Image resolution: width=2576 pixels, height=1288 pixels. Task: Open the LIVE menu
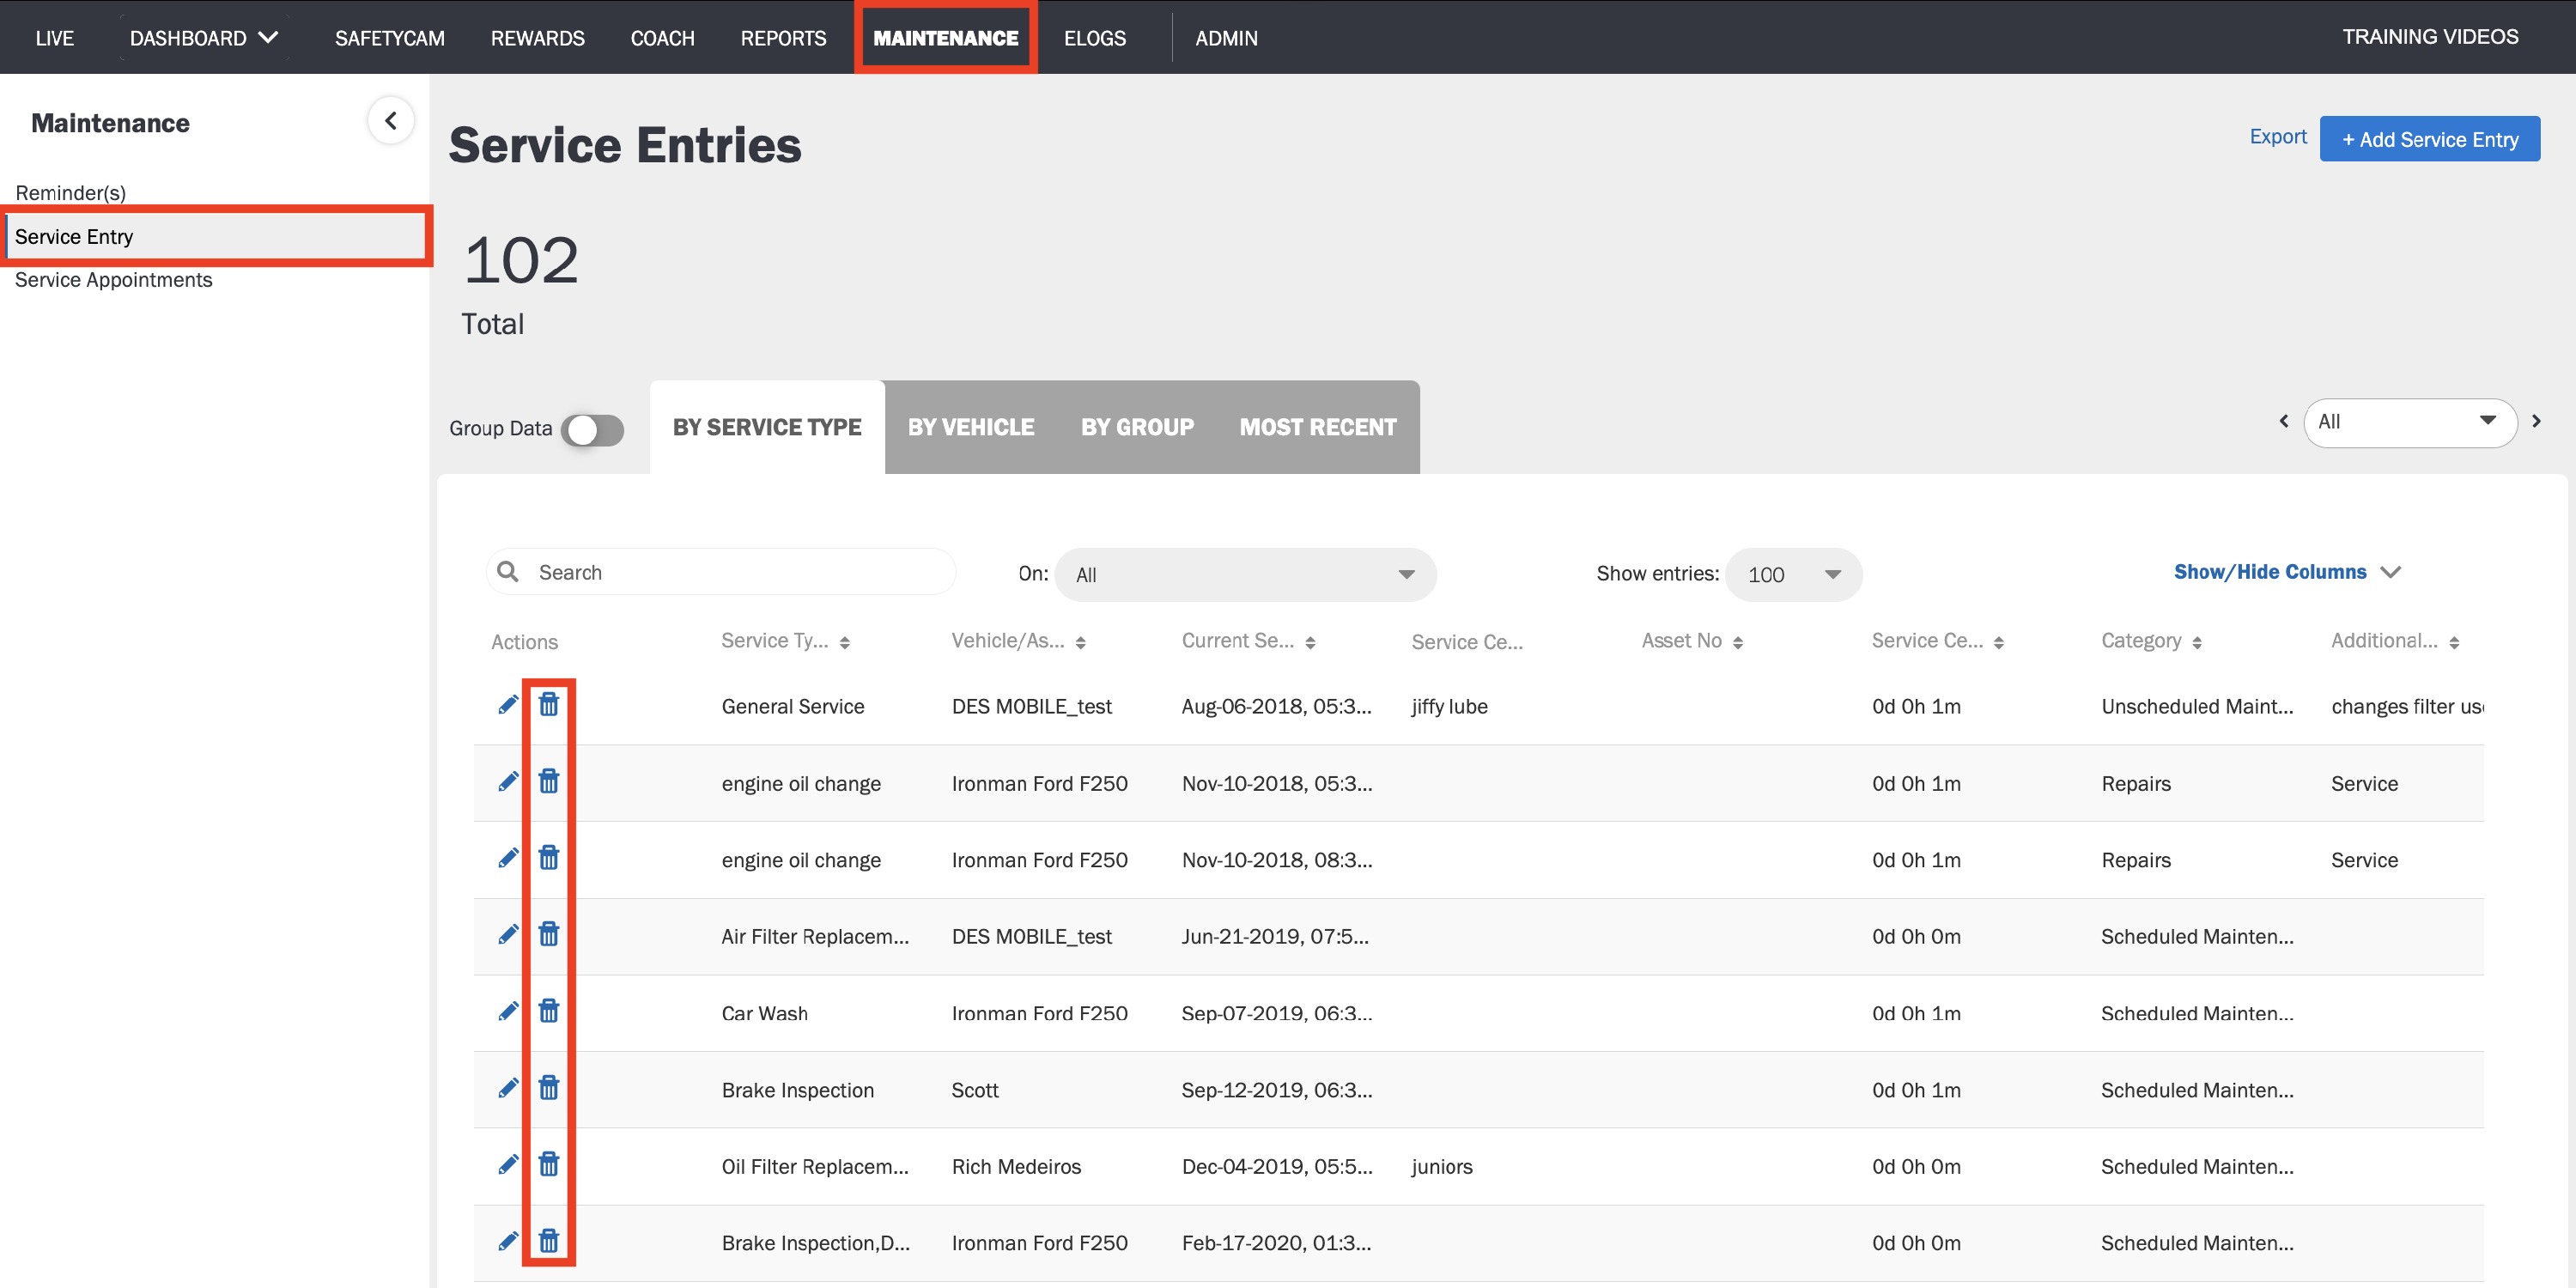pos(54,38)
